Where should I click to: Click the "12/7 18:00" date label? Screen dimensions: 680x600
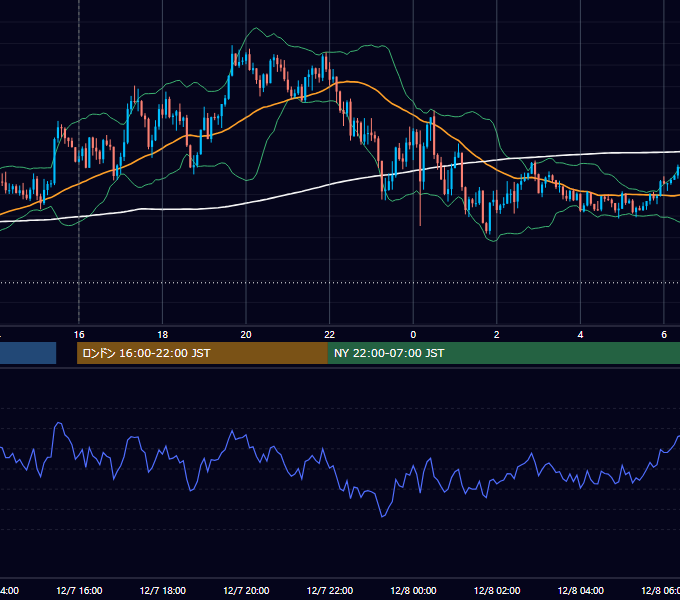click(x=163, y=591)
